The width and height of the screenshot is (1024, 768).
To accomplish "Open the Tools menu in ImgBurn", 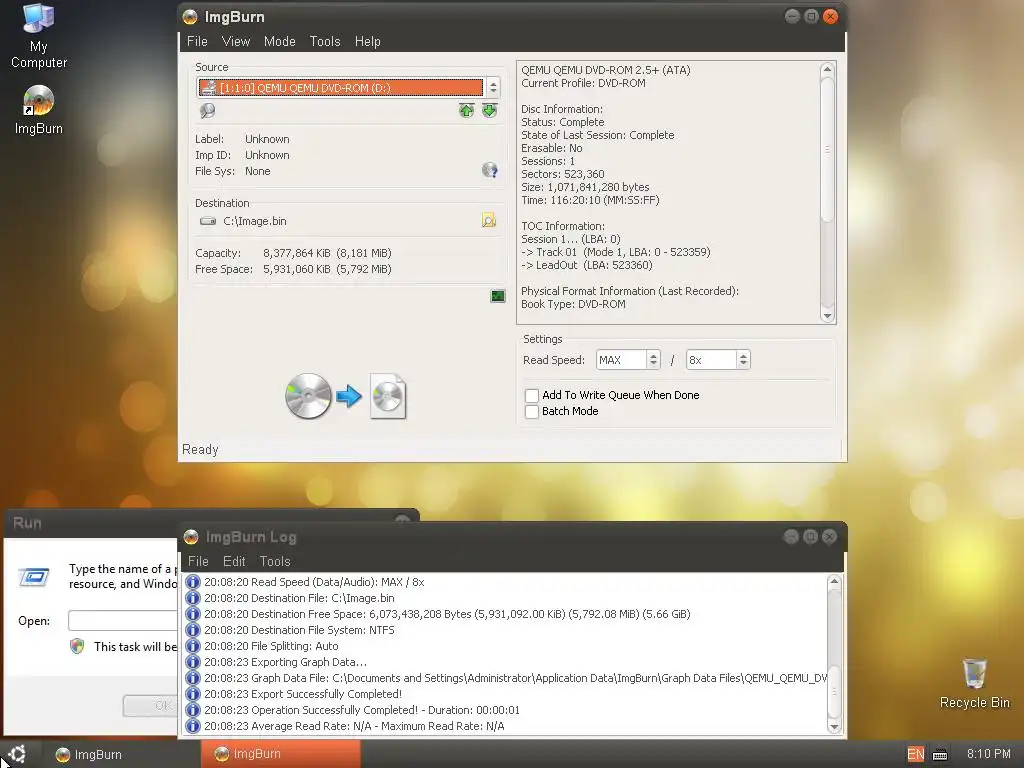I will click(x=325, y=41).
